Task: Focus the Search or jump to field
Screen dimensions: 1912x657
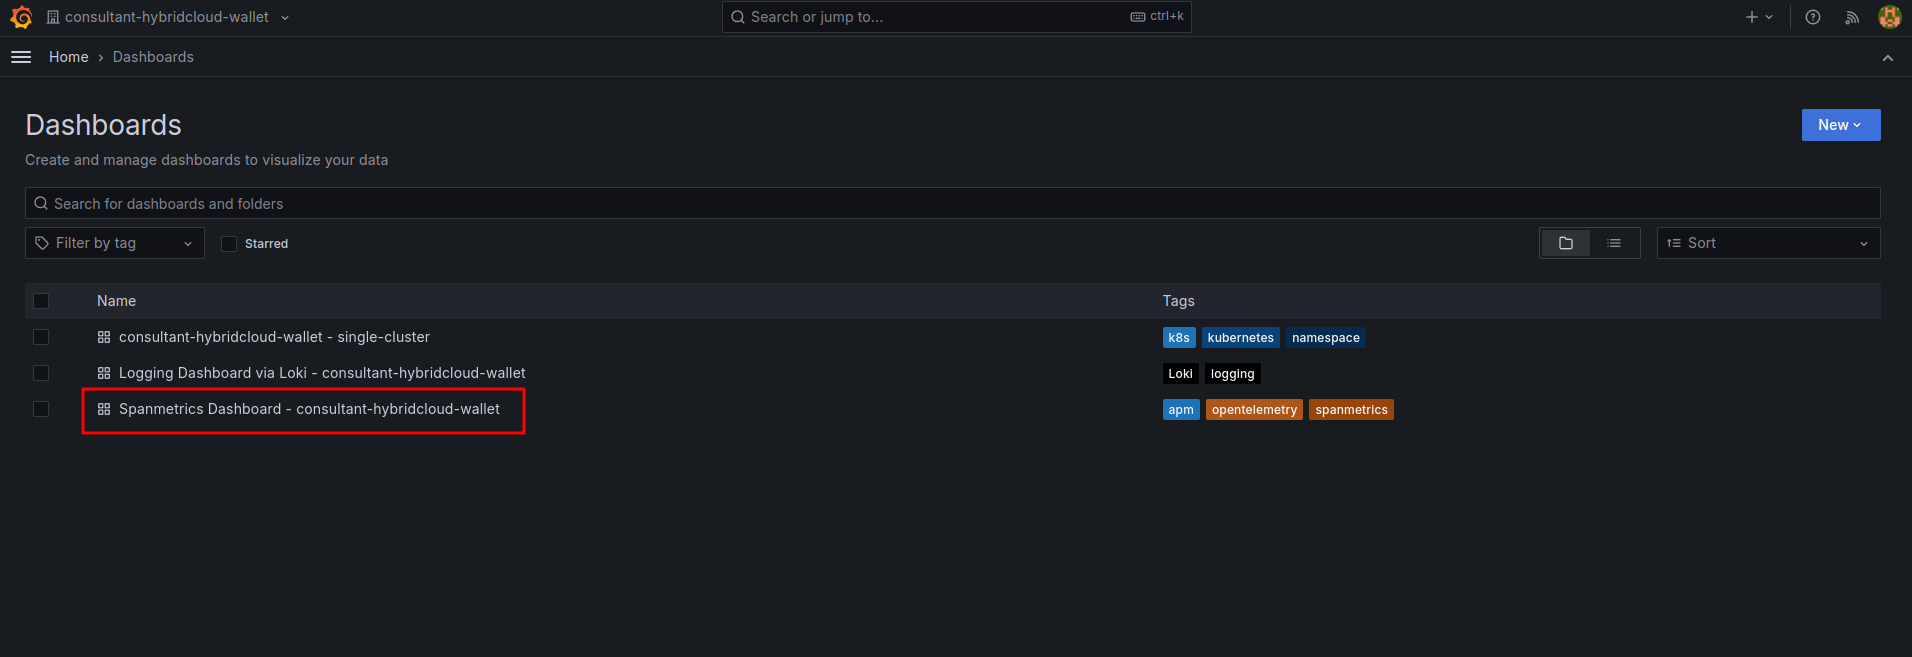Action: pyautogui.click(x=956, y=17)
